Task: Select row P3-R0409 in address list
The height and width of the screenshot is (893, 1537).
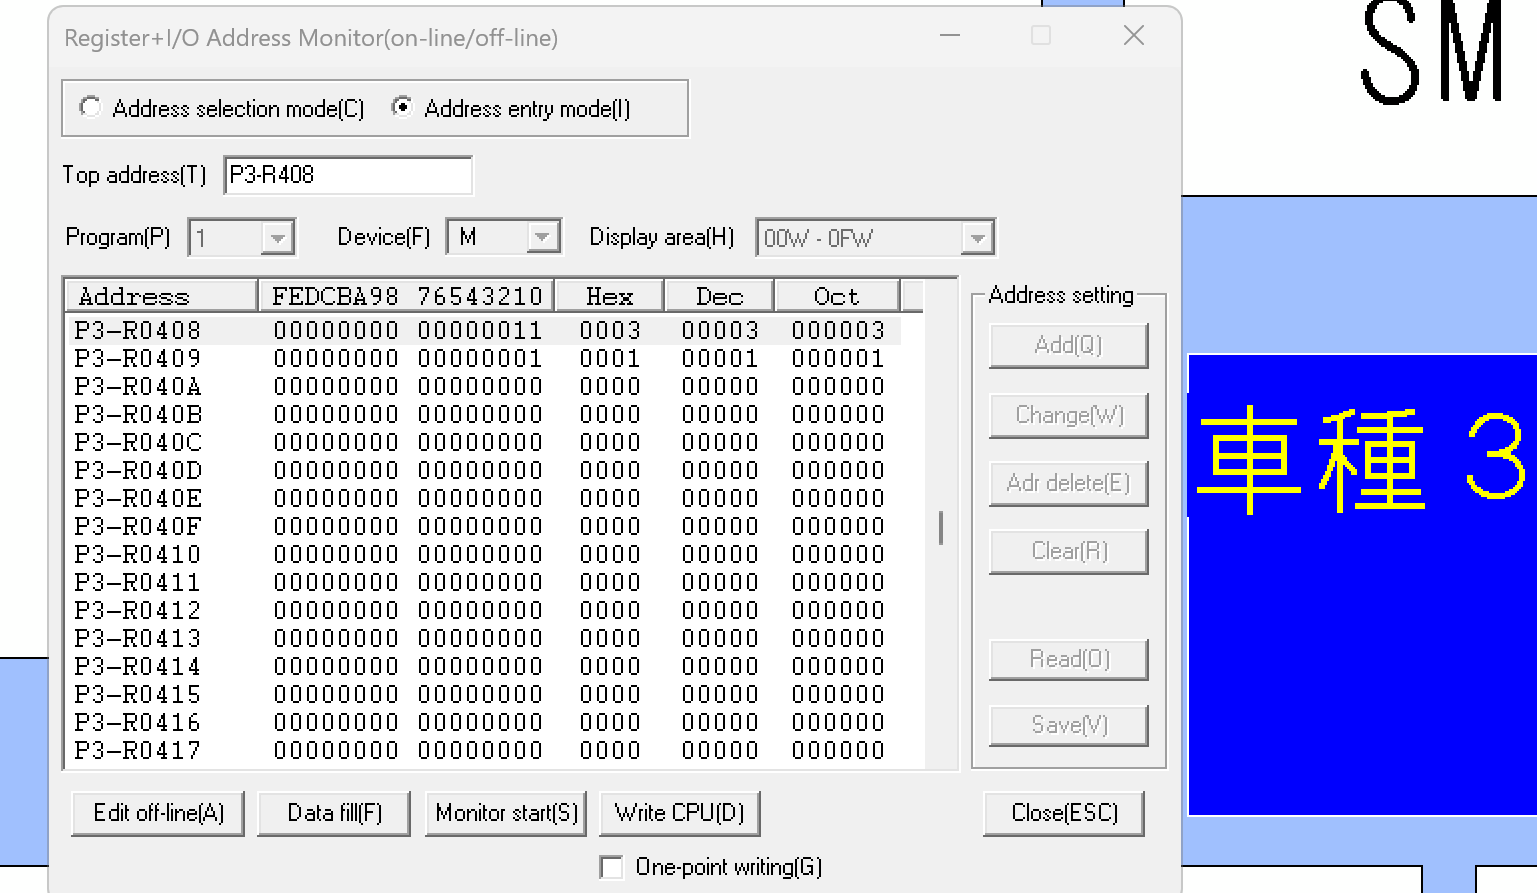Action: click(x=138, y=358)
